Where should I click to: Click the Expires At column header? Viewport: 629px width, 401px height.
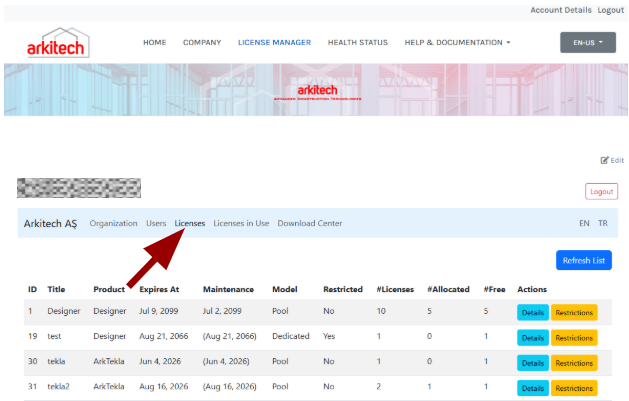point(159,290)
